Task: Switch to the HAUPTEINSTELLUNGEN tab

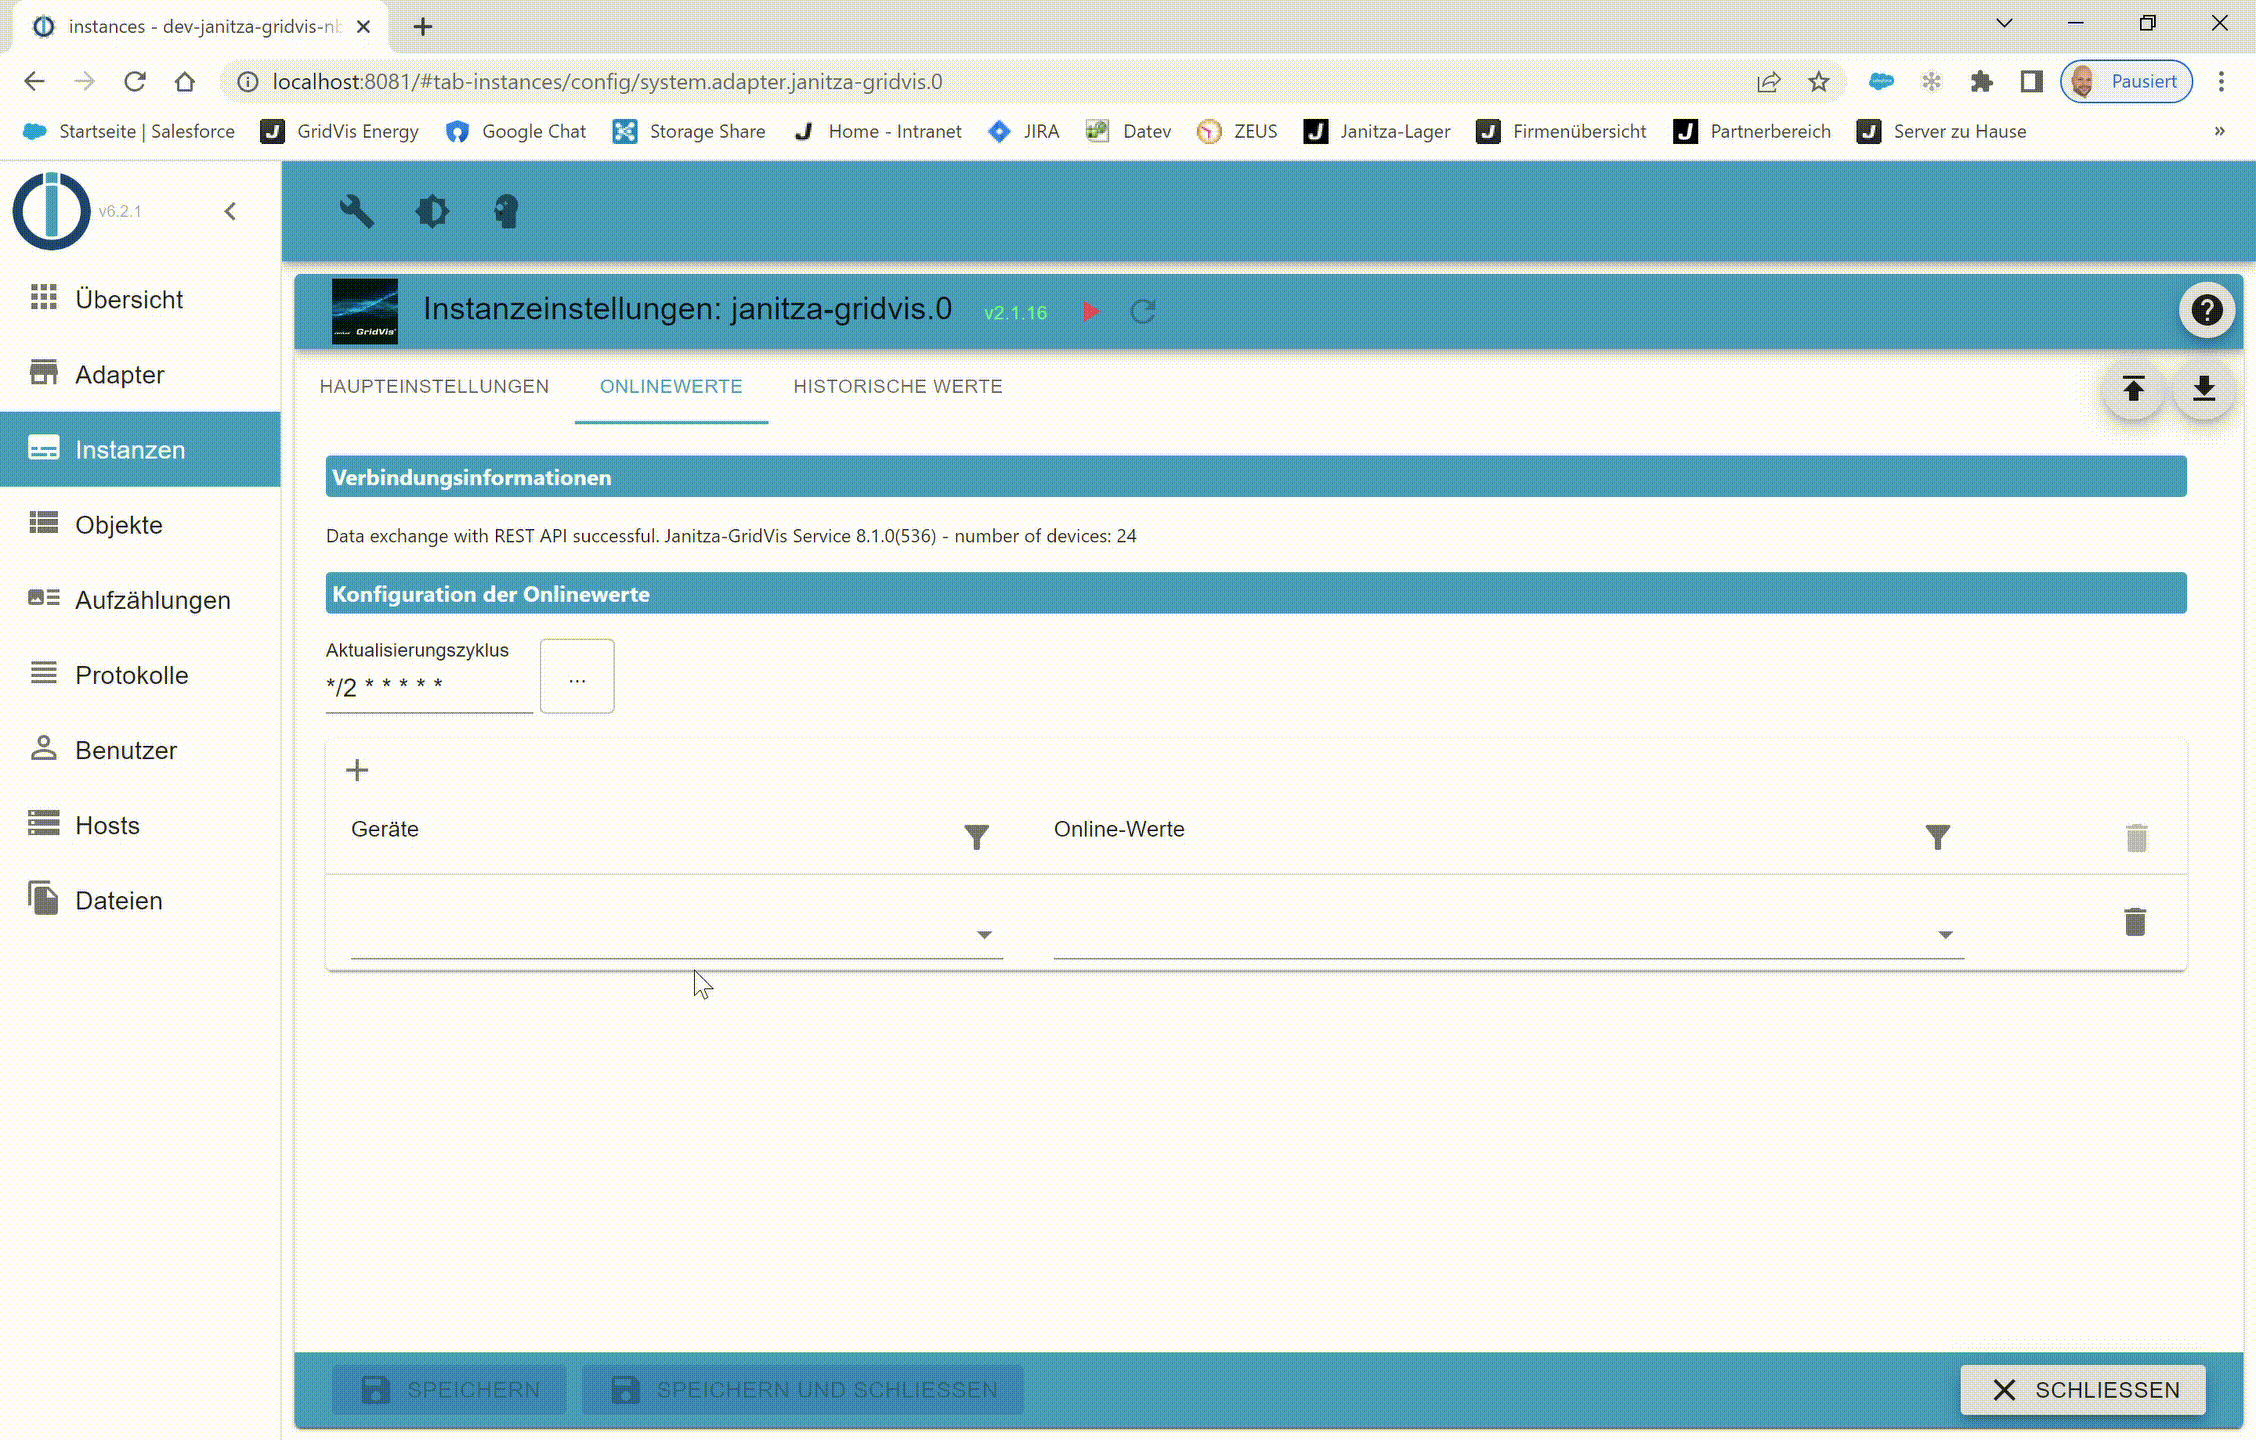Action: tap(434, 386)
